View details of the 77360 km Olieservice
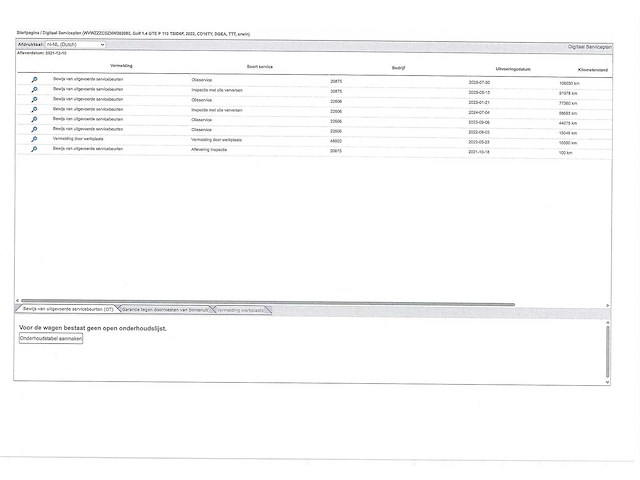 point(34,100)
